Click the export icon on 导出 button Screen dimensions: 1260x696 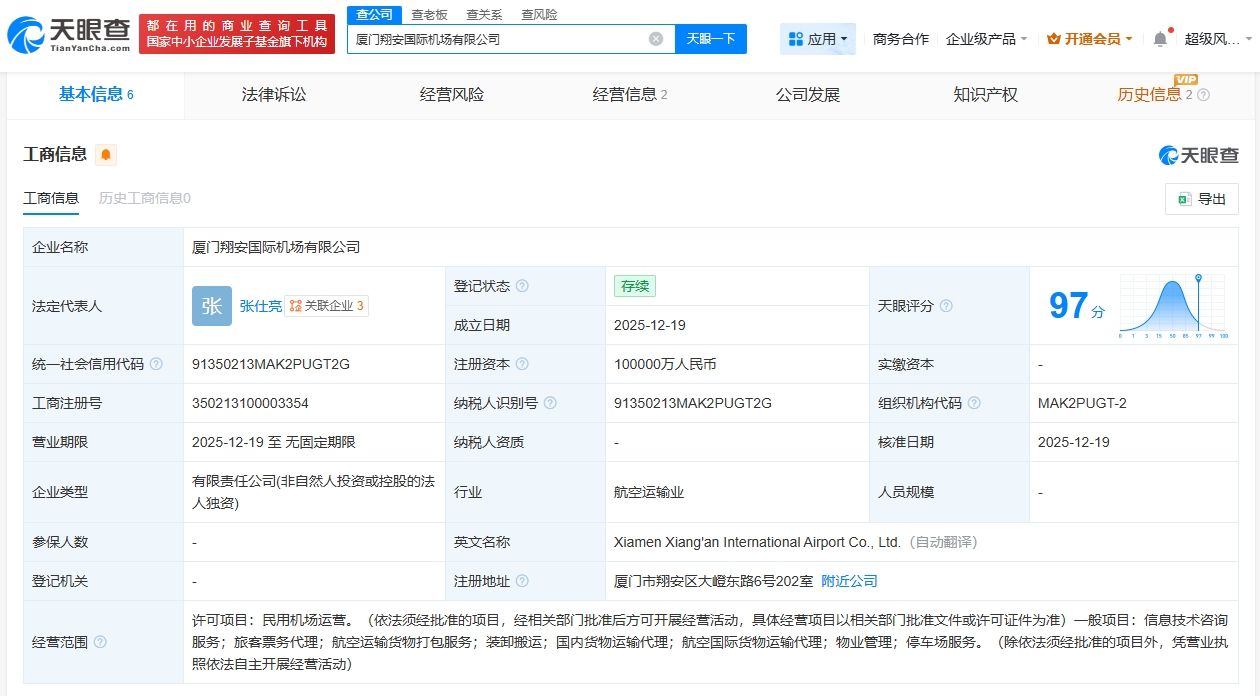pyautogui.click(x=1184, y=199)
